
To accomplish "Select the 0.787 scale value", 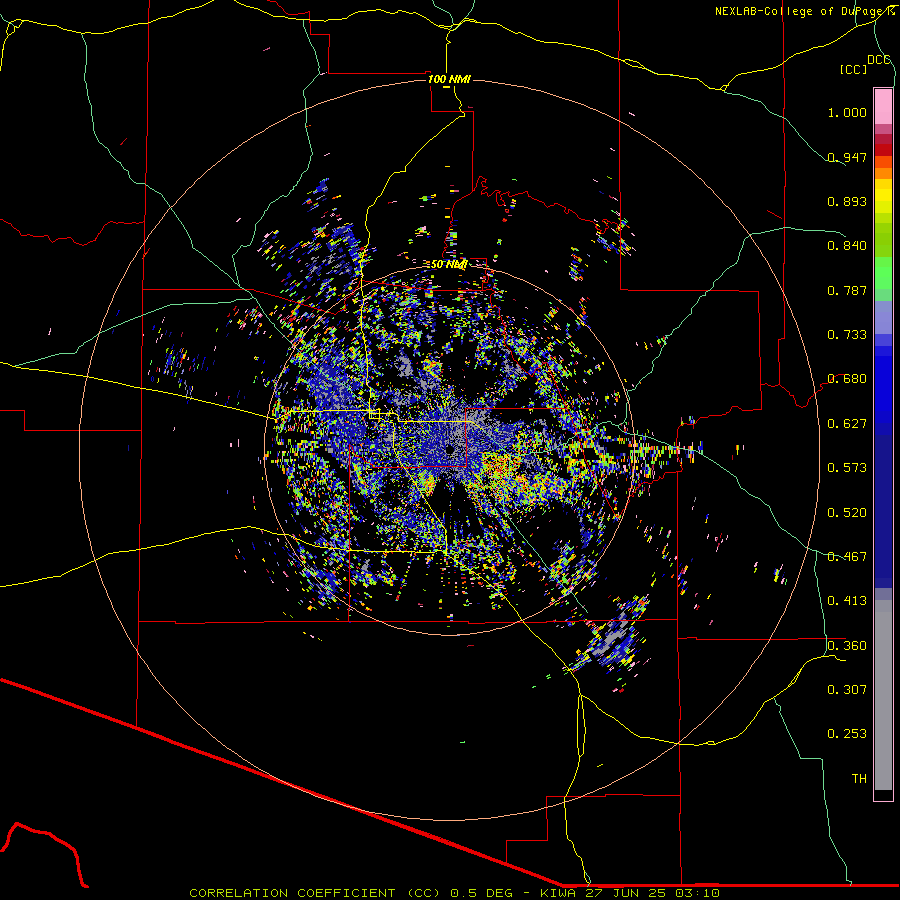I will pyautogui.click(x=847, y=290).
